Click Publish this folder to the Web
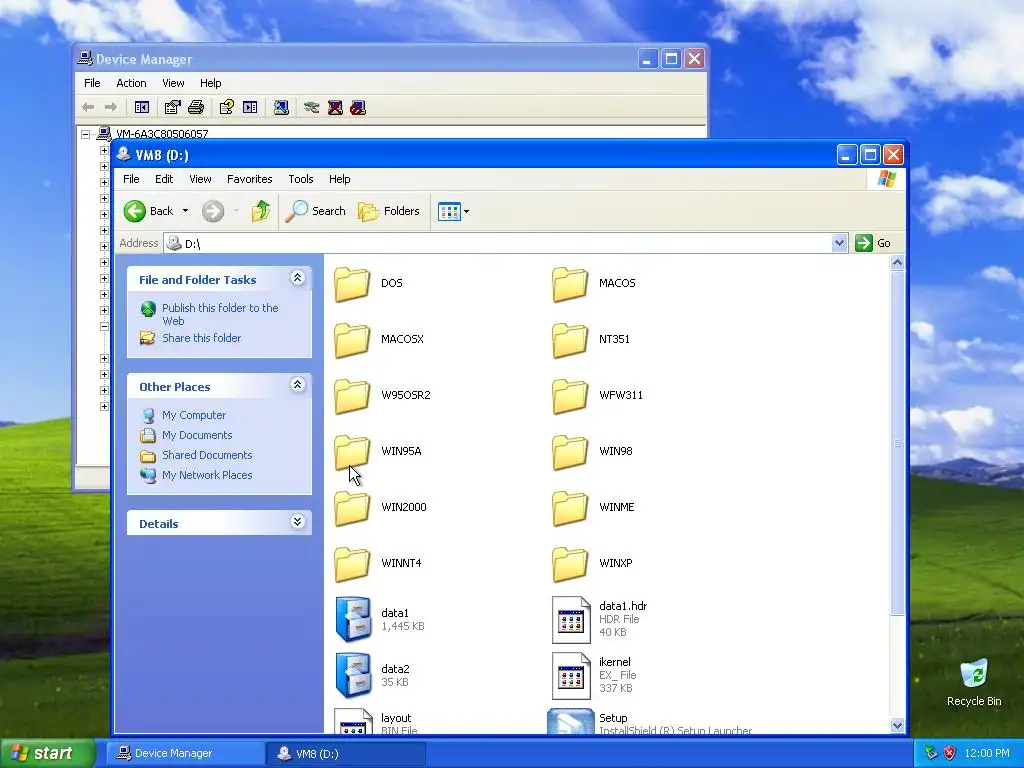The image size is (1024, 768). (210, 314)
